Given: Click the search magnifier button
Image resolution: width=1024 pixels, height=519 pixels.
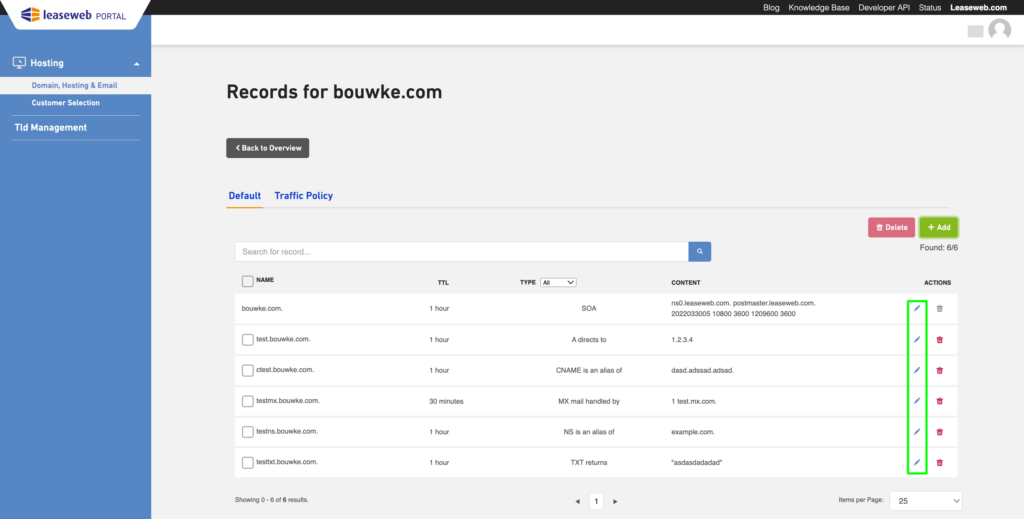Looking at the screenshot, I should (699, 251).
